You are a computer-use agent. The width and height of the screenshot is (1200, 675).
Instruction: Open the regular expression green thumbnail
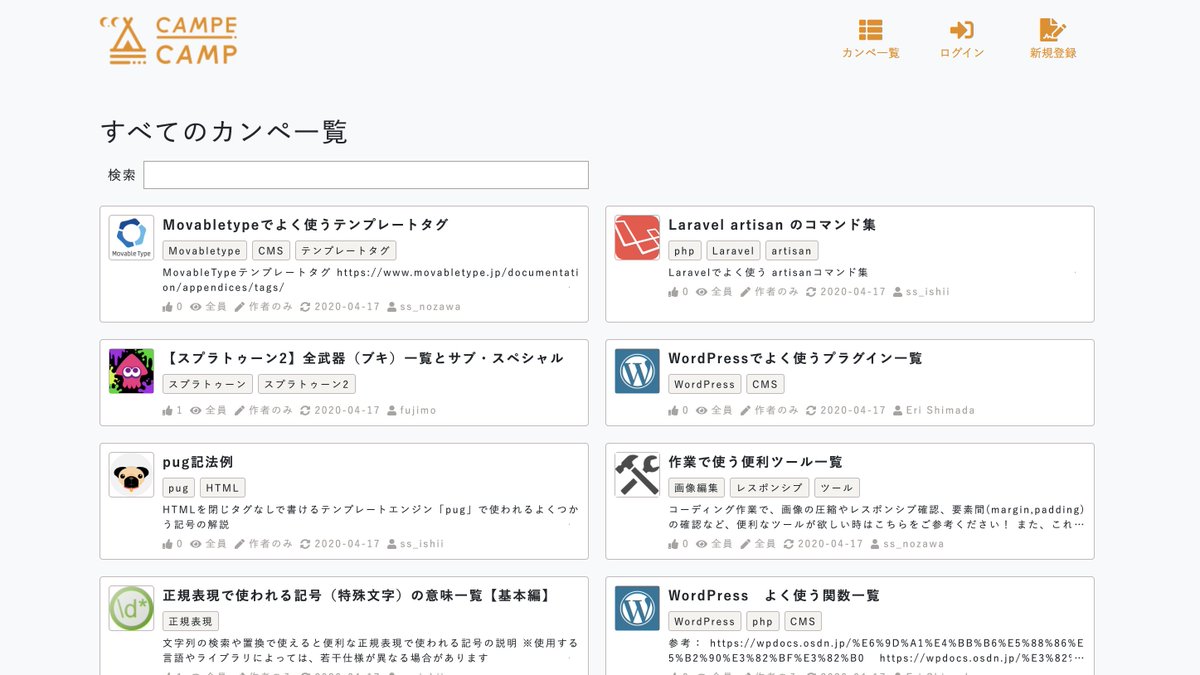(x=132, y=608)
